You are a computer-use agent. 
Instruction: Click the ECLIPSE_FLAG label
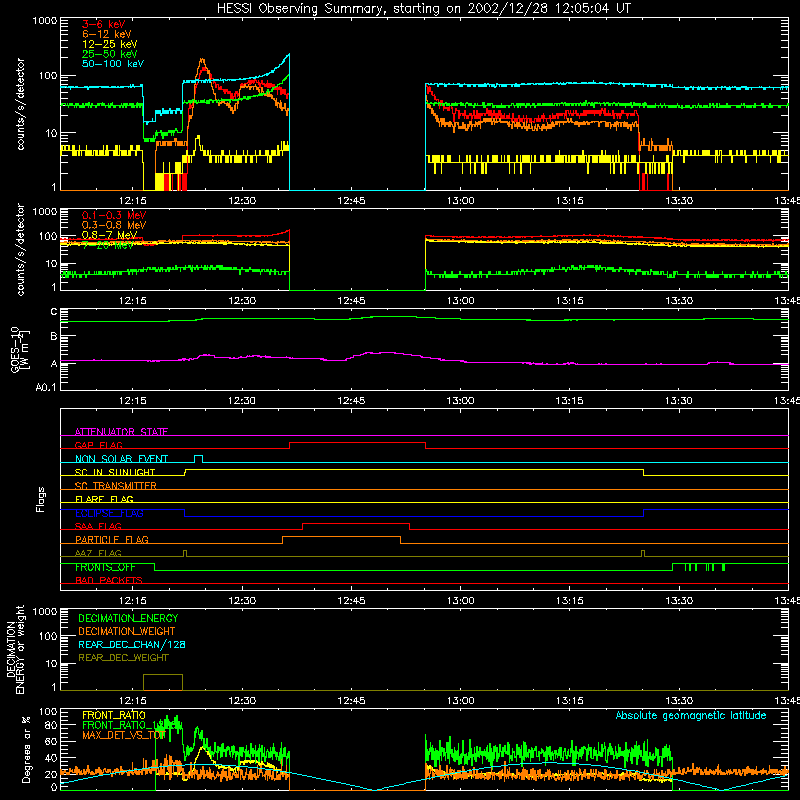click(x=109, y=513)
